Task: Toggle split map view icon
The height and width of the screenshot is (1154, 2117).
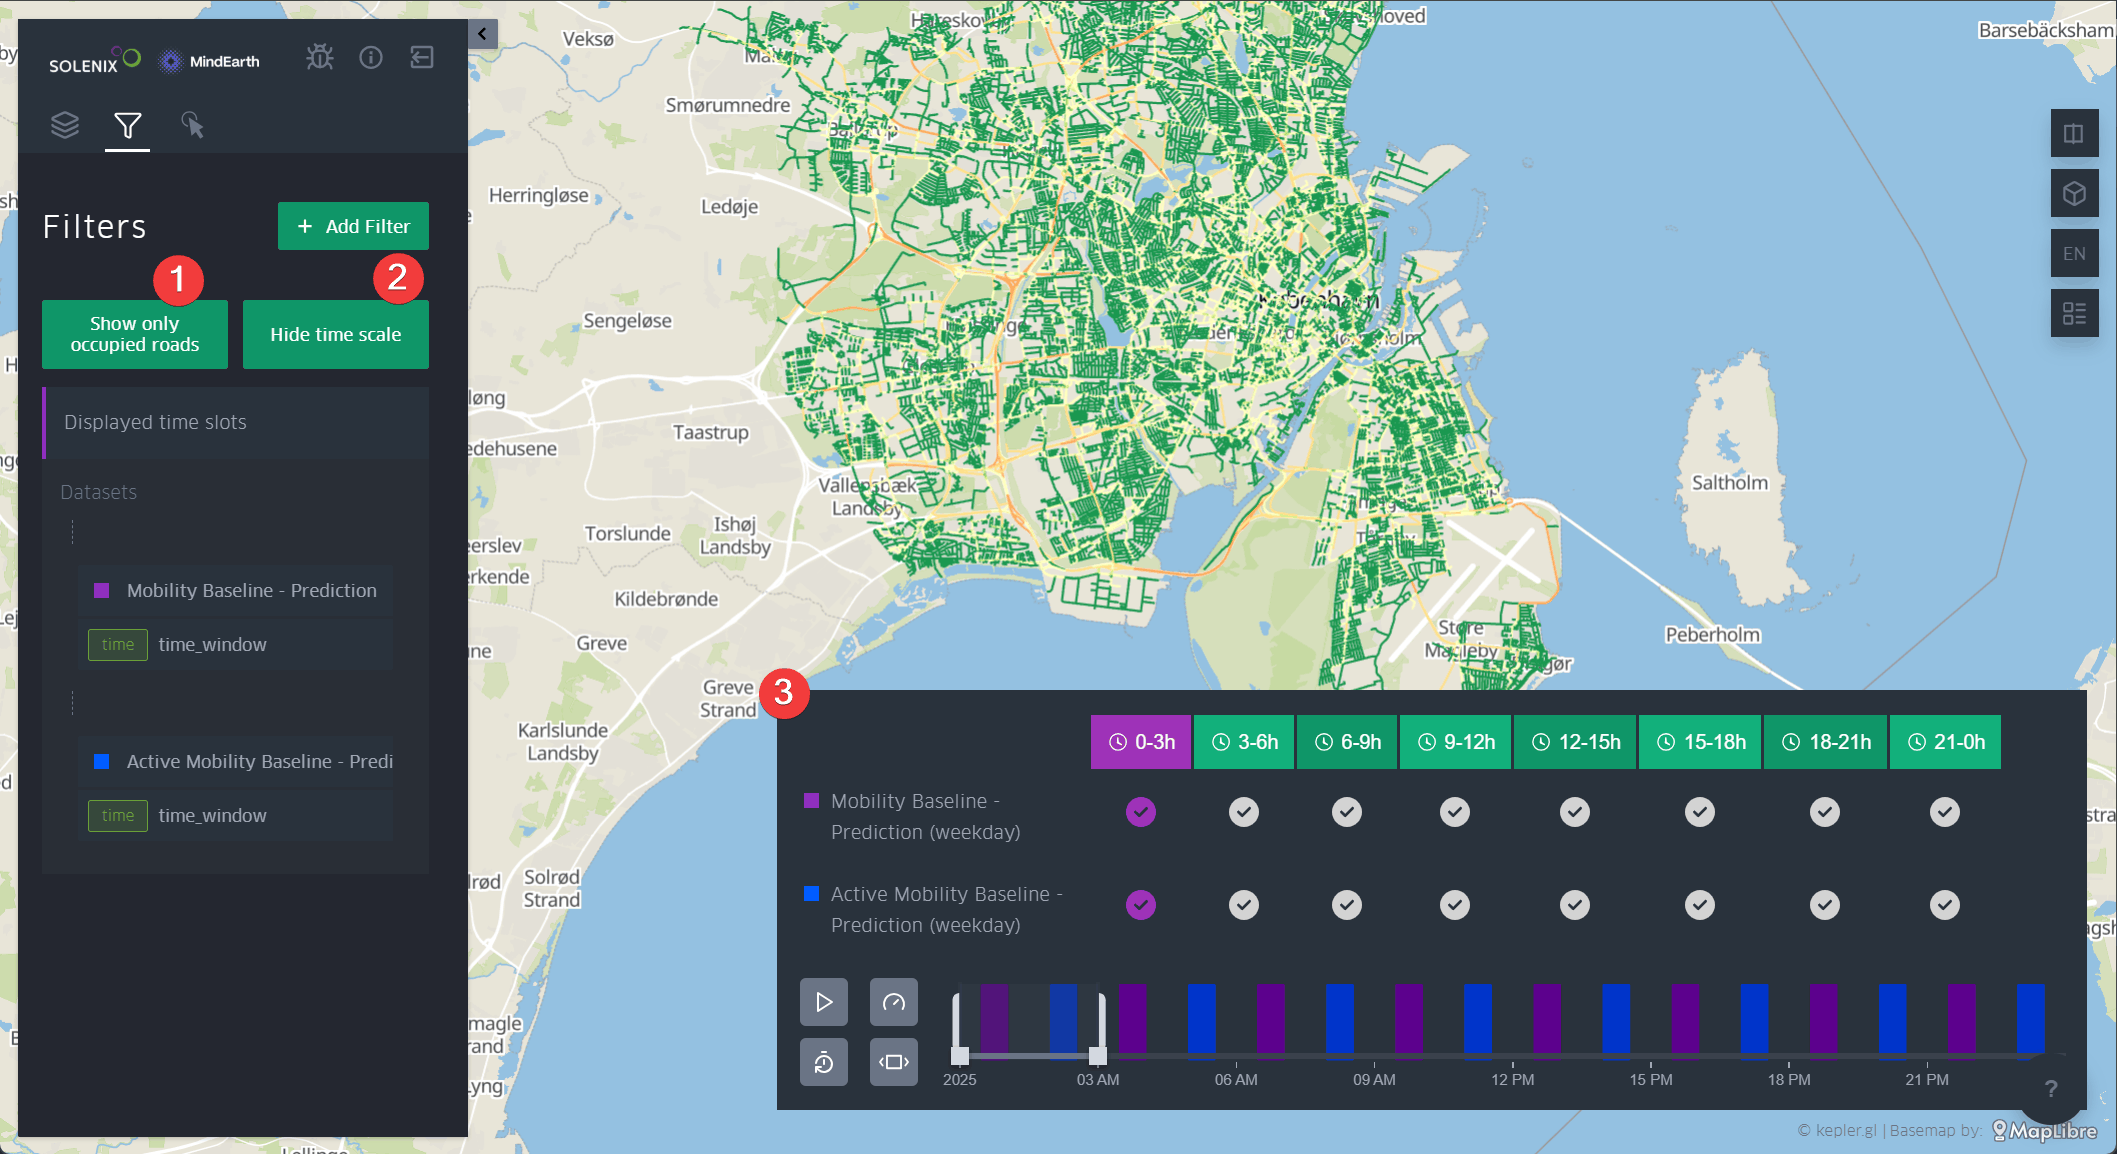Action: coord(2074,134)
